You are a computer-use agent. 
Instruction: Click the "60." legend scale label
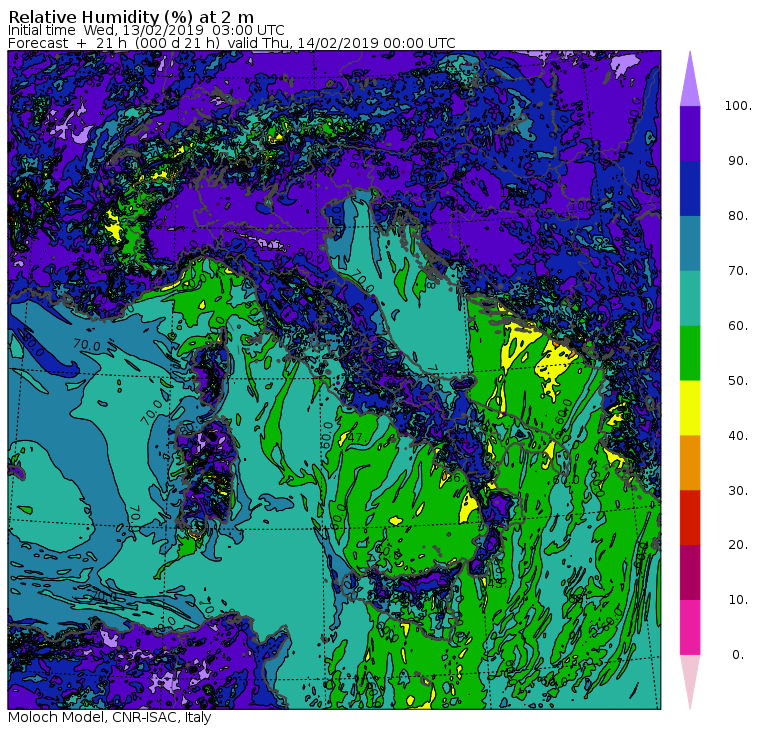pyautogui.click(x=738, y=326)
